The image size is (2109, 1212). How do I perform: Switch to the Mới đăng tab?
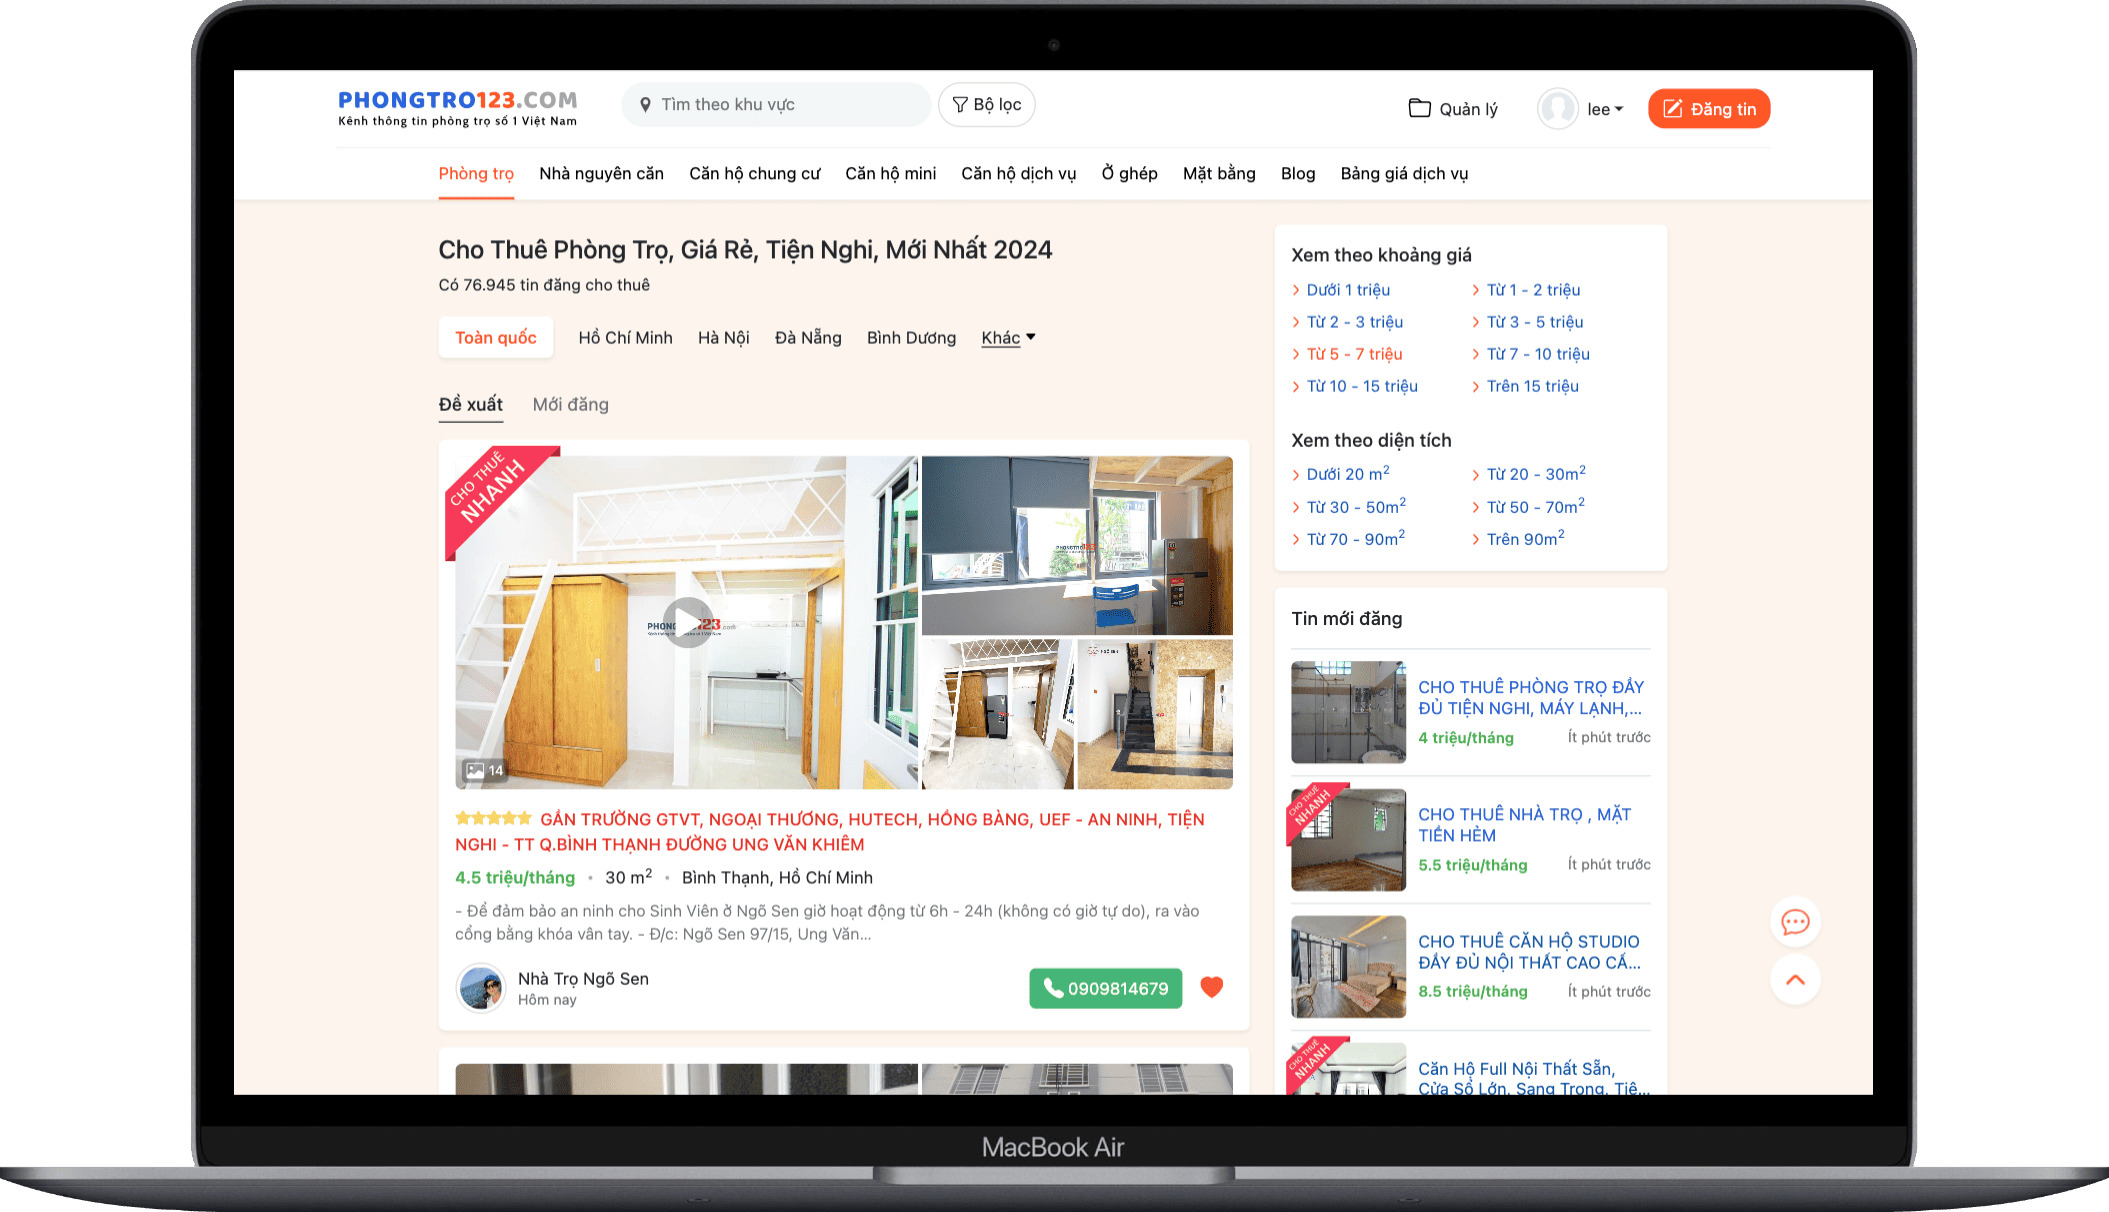570,404
